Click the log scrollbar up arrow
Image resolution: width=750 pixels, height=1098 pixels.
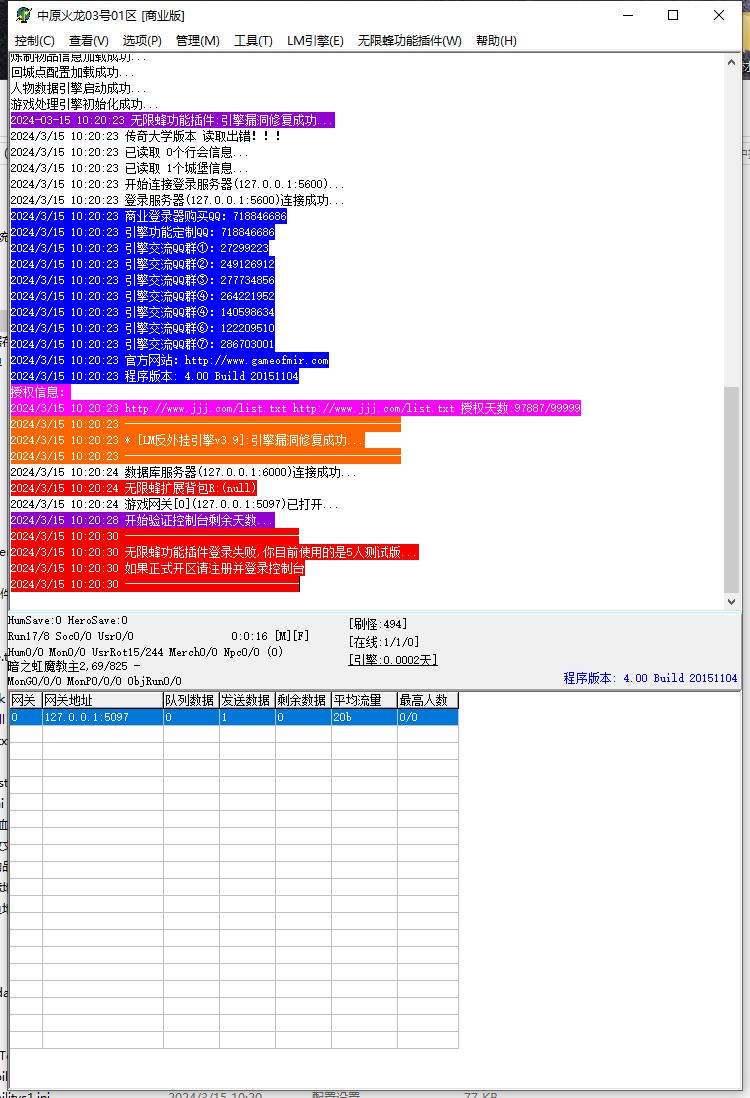[x=731, y=62]
